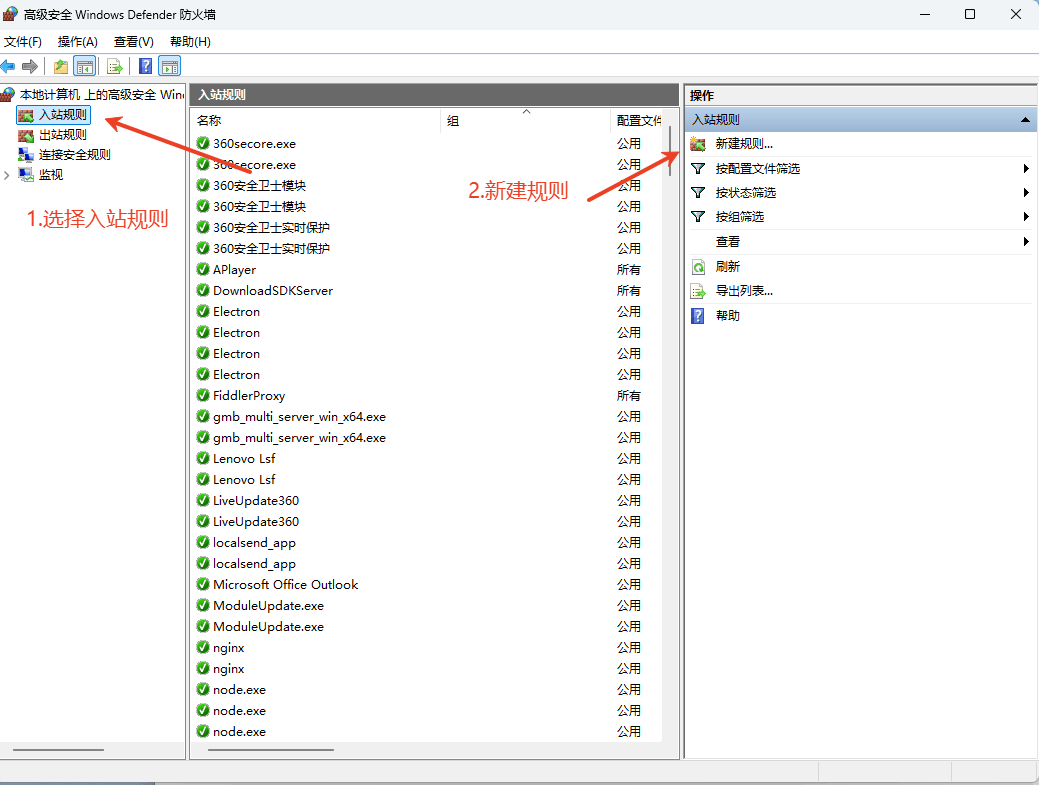
Task: Click the forward arrow toolbar icon
Action: [x=29, y=66]
